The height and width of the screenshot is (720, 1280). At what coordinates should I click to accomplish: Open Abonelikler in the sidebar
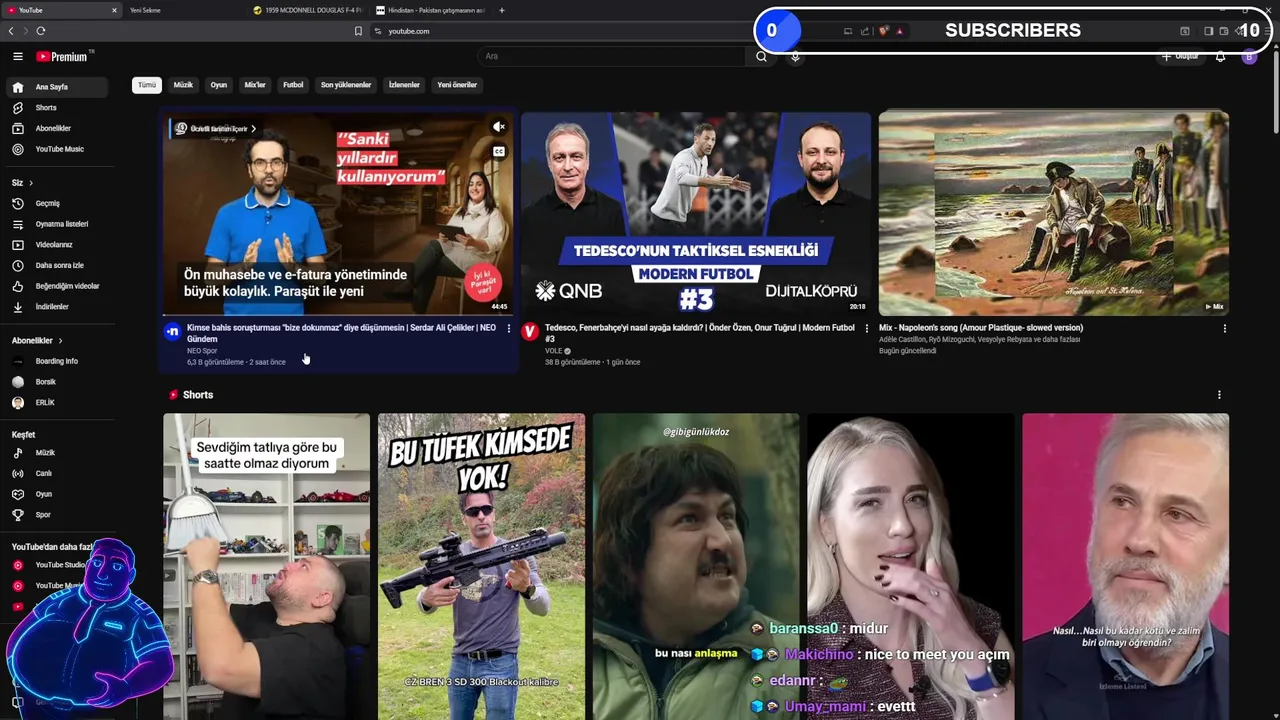[x=58, y=128]
